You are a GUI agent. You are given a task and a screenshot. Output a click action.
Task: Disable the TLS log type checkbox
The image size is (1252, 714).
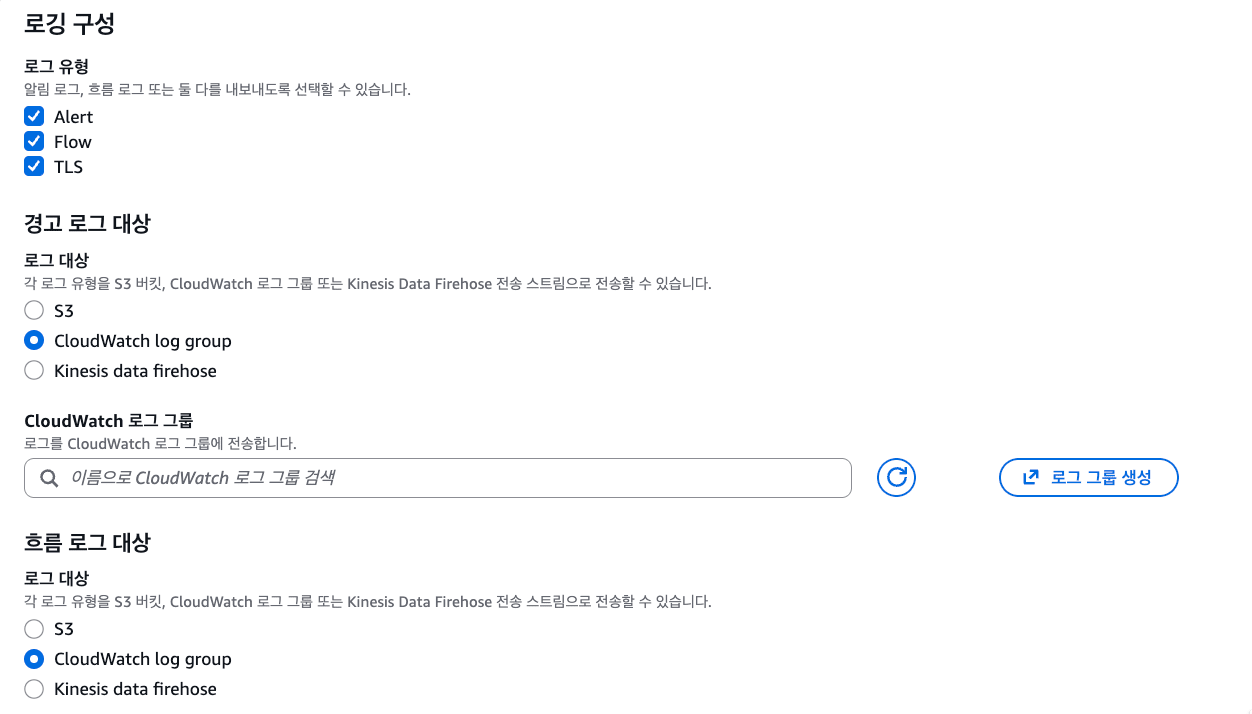coord(34,167)
